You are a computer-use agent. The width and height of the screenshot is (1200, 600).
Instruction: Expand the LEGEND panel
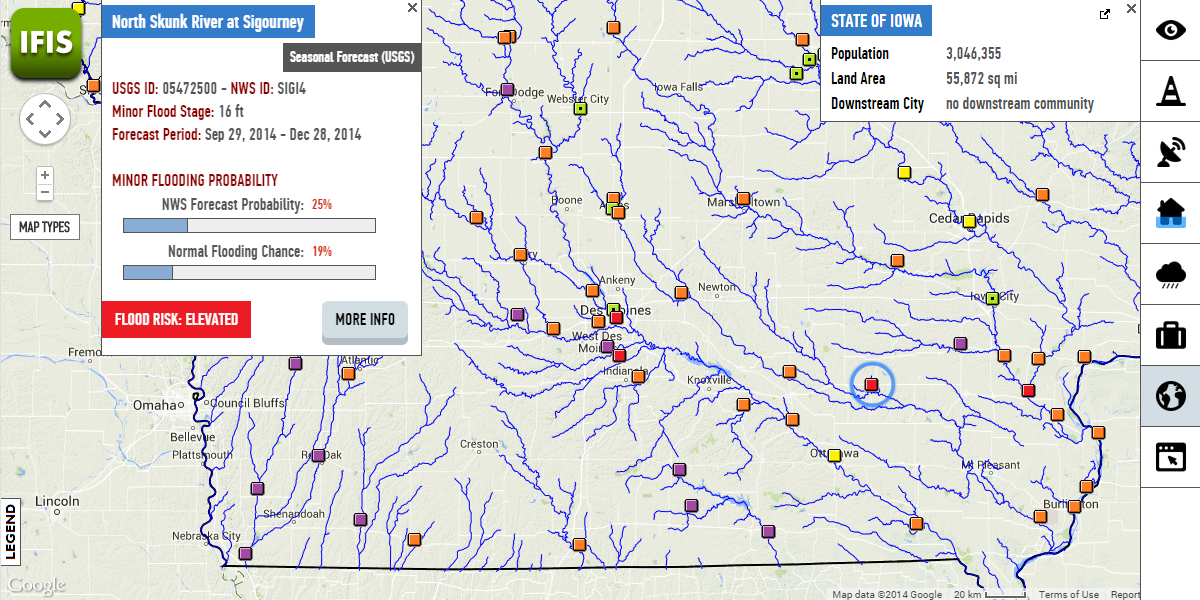coord(11,531)
